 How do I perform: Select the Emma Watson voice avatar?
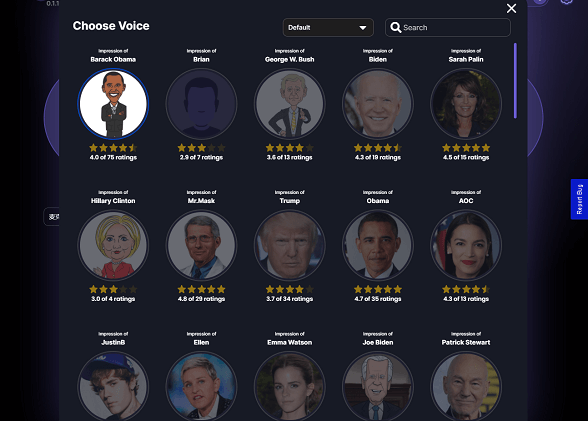pos(290,386)
